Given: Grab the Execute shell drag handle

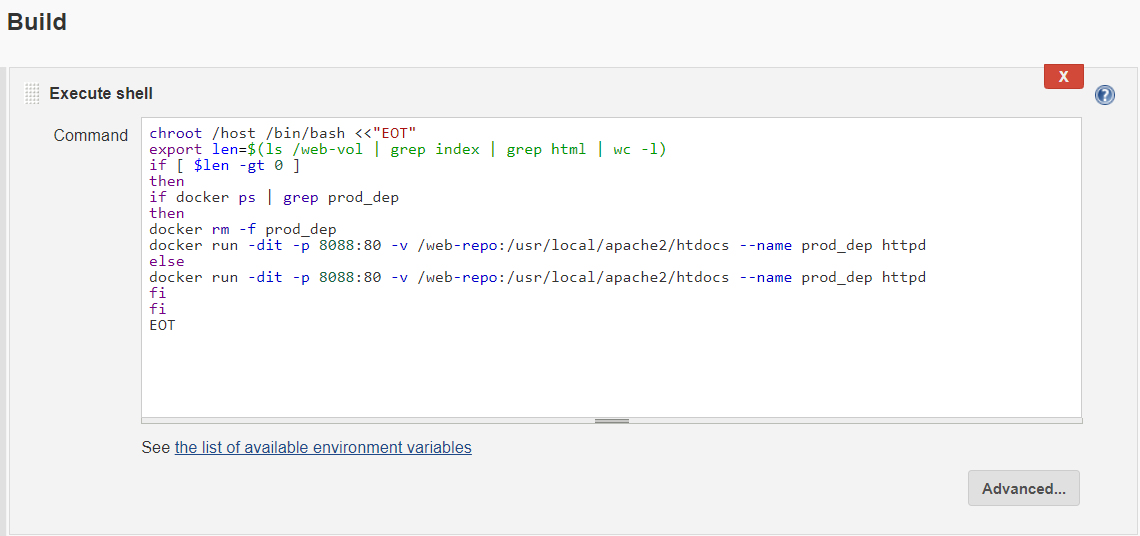Looking at the screenshot, I should (x=32, y=94).
